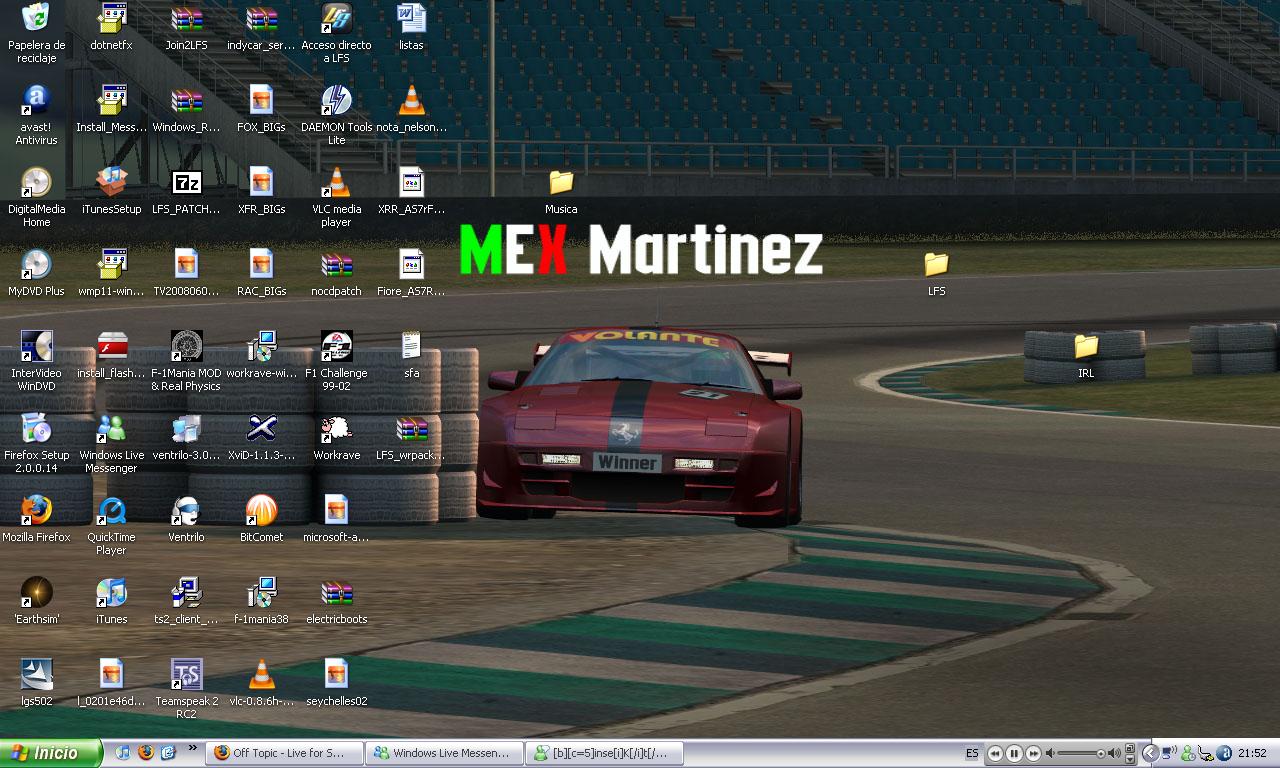Skip to previous track in iTunes mini-player
This screenshot has height=768, width=1280.
[x=995, y=753]
